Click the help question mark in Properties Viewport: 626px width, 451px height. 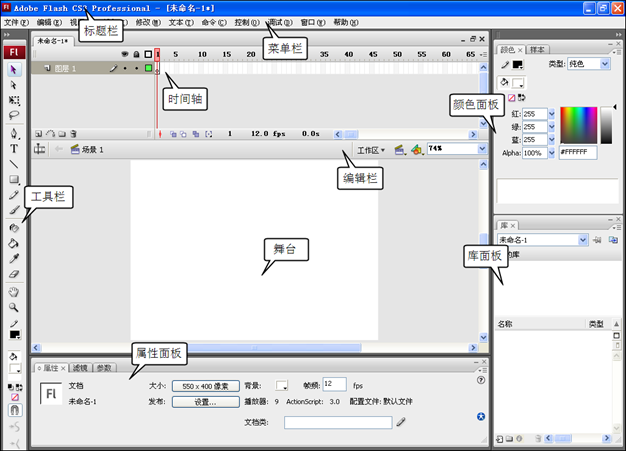click(481, 380)
